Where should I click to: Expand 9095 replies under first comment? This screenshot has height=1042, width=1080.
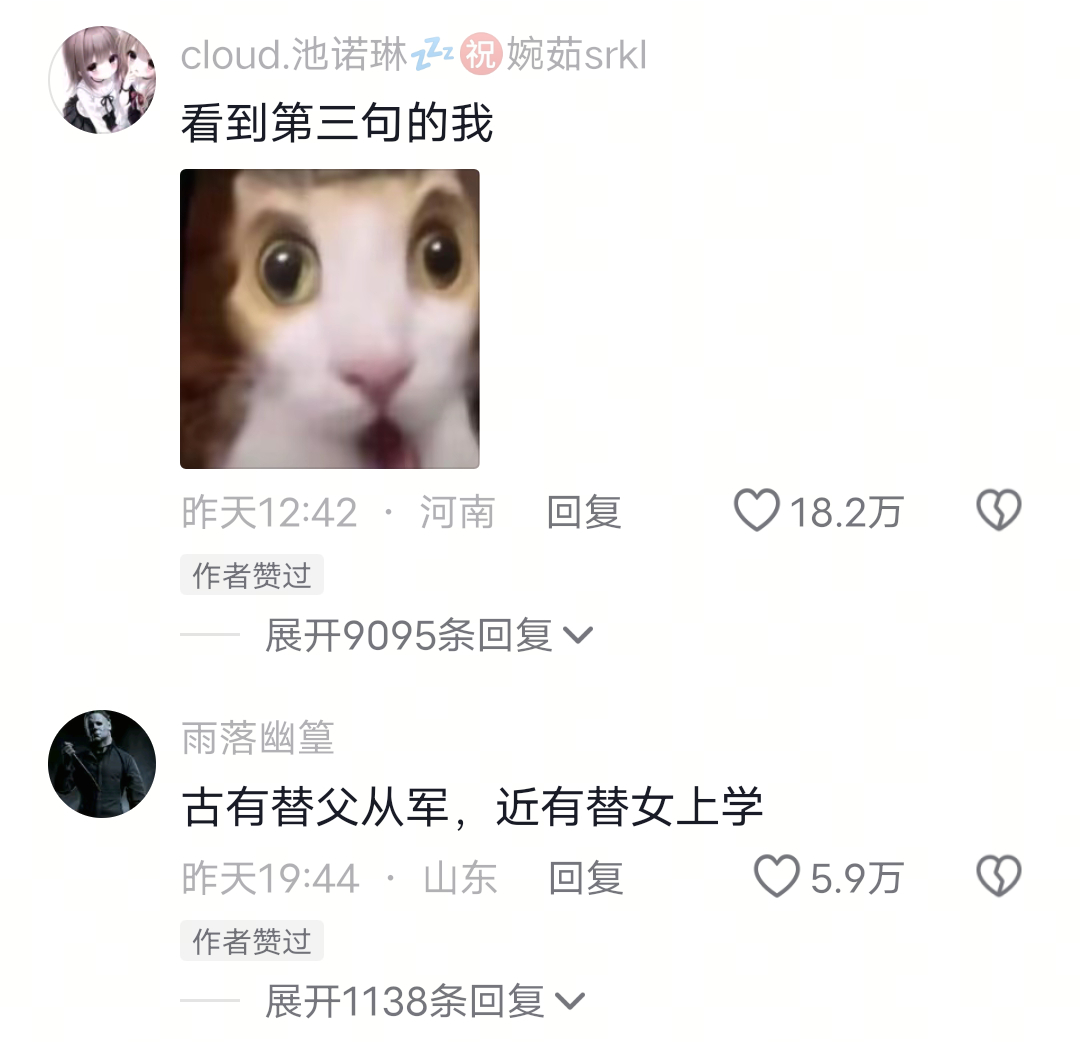pos(428,635)
